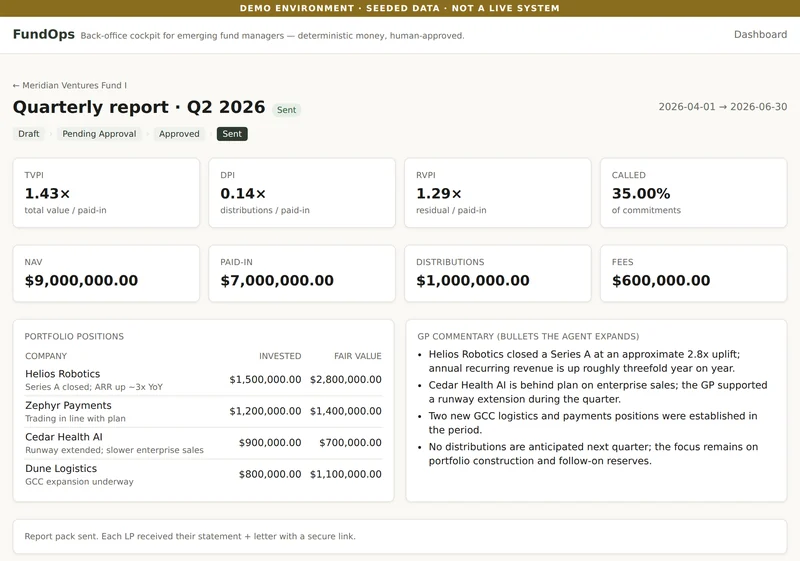800x561 pixels.
Task: Click the FundOps logo text
Action: coord(44,34)
